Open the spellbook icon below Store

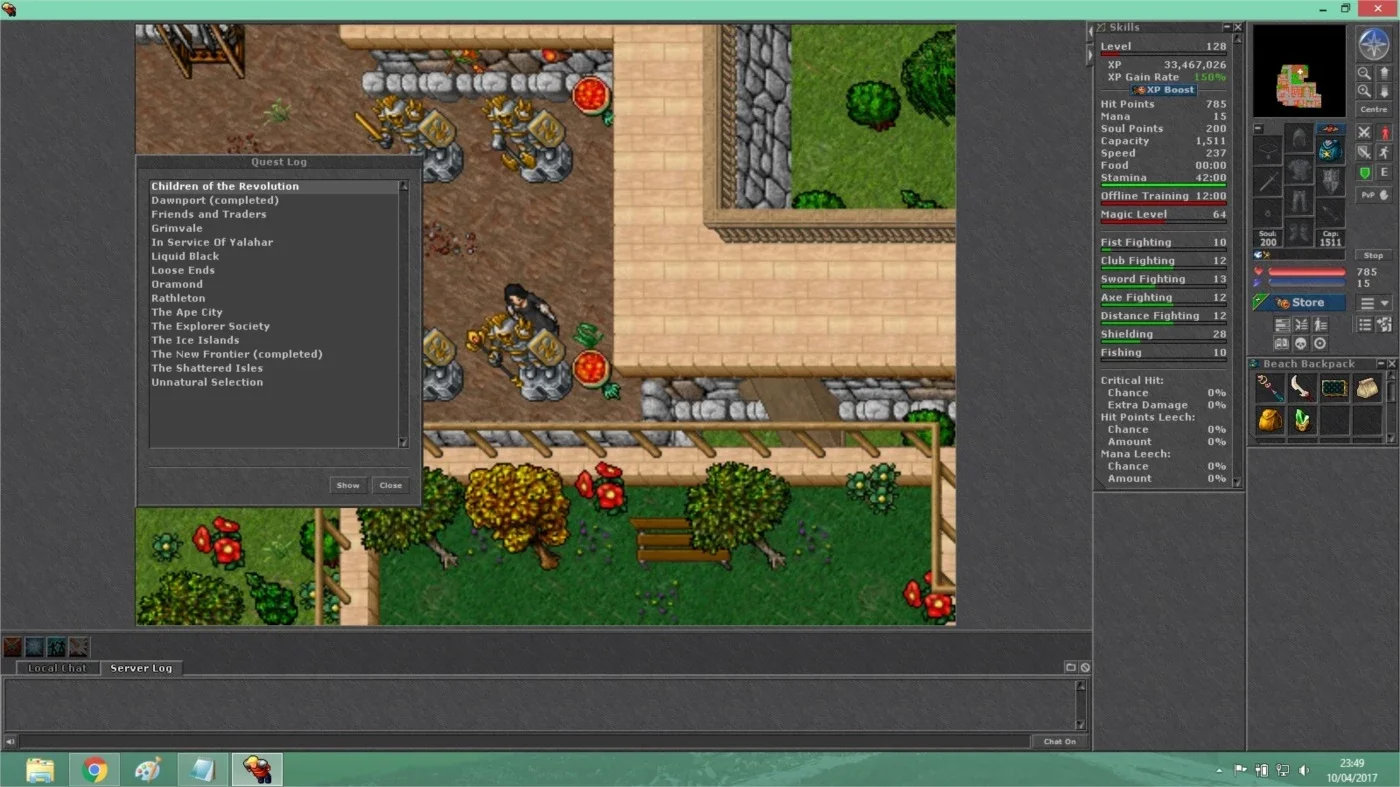(x=1282, y=343)
